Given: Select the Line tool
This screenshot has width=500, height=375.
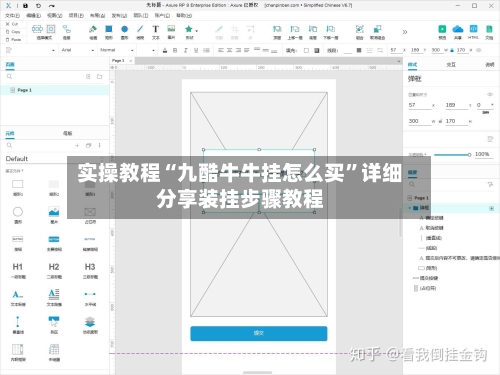Looking at the screenshot, I should pos(140,32).
